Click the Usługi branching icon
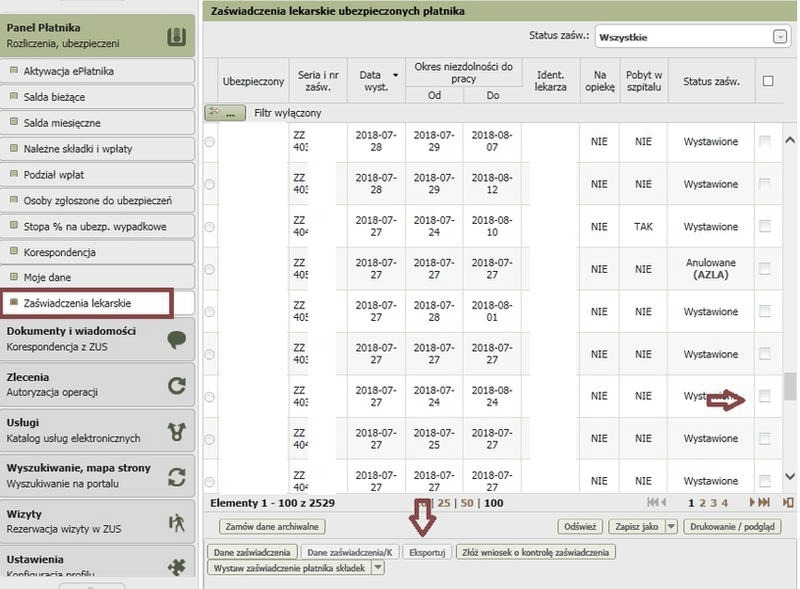The image size is (800, 589). click(177, 431)
